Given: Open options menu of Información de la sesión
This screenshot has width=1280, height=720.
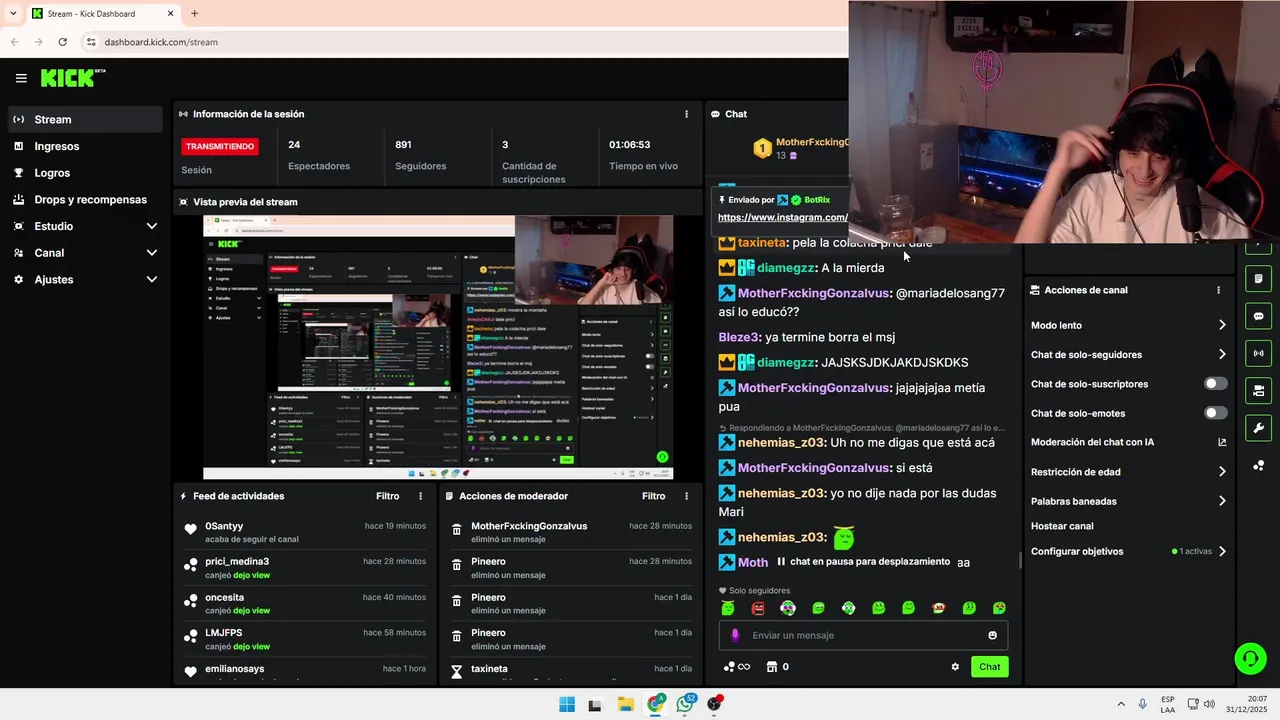Looking at the screenshot, I should tap(686, 114).
